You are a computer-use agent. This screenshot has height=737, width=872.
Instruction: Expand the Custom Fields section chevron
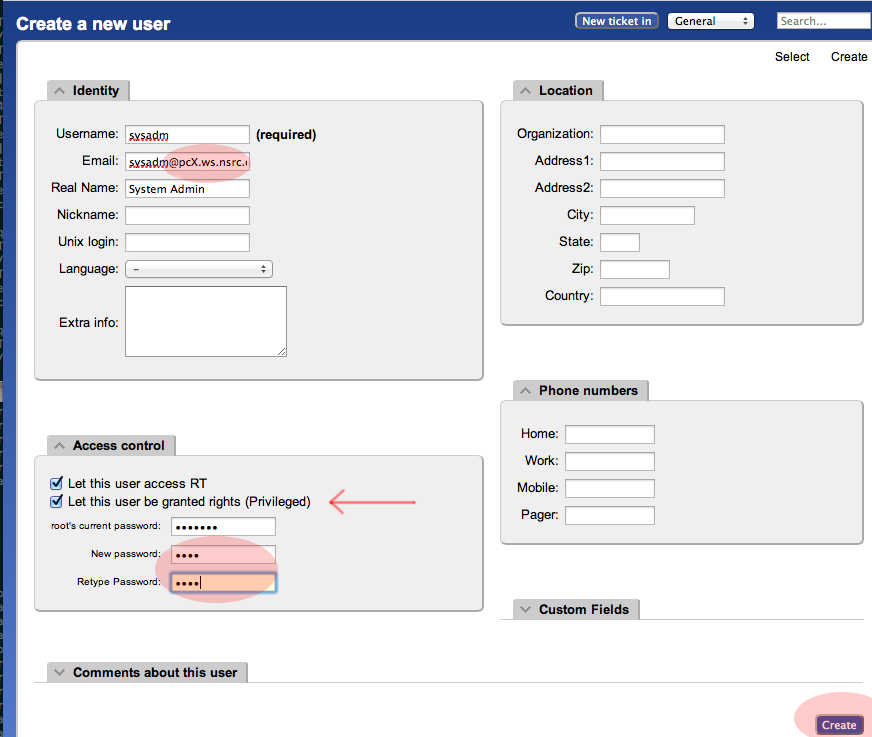525,610
